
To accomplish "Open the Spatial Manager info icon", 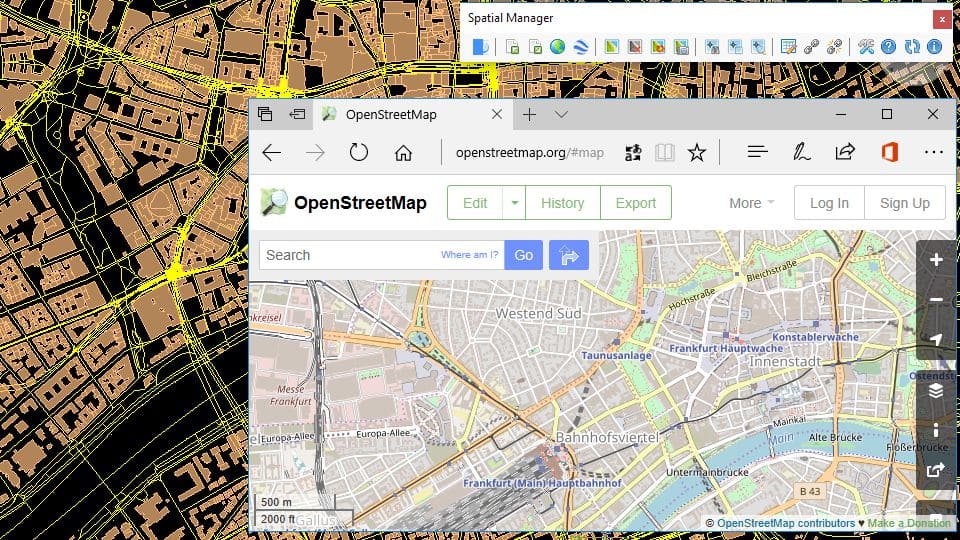I will (x=934, y=47).
